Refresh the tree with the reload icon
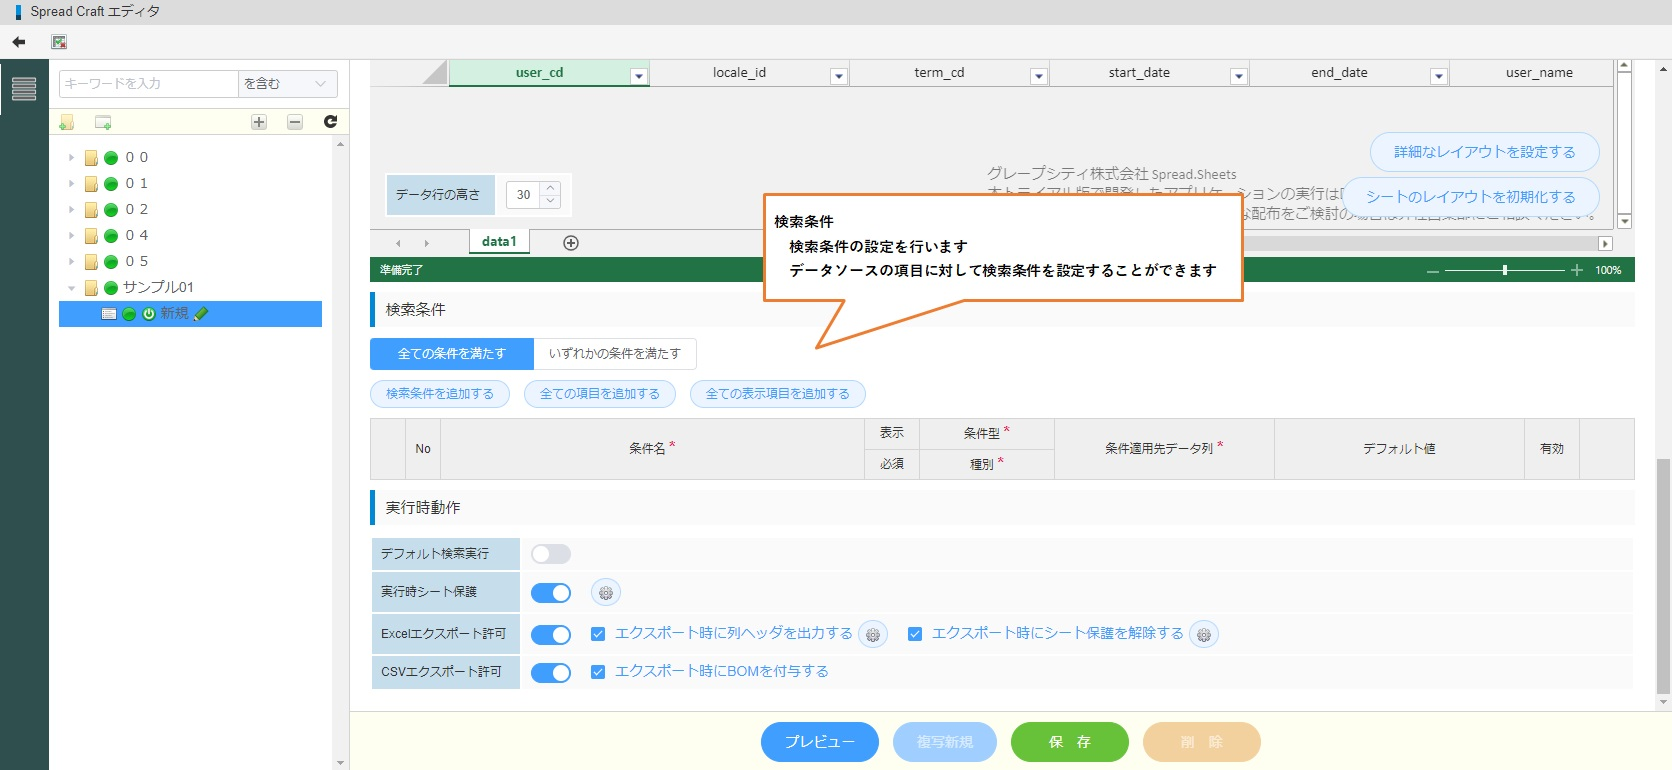 click(x=330, y=122)
